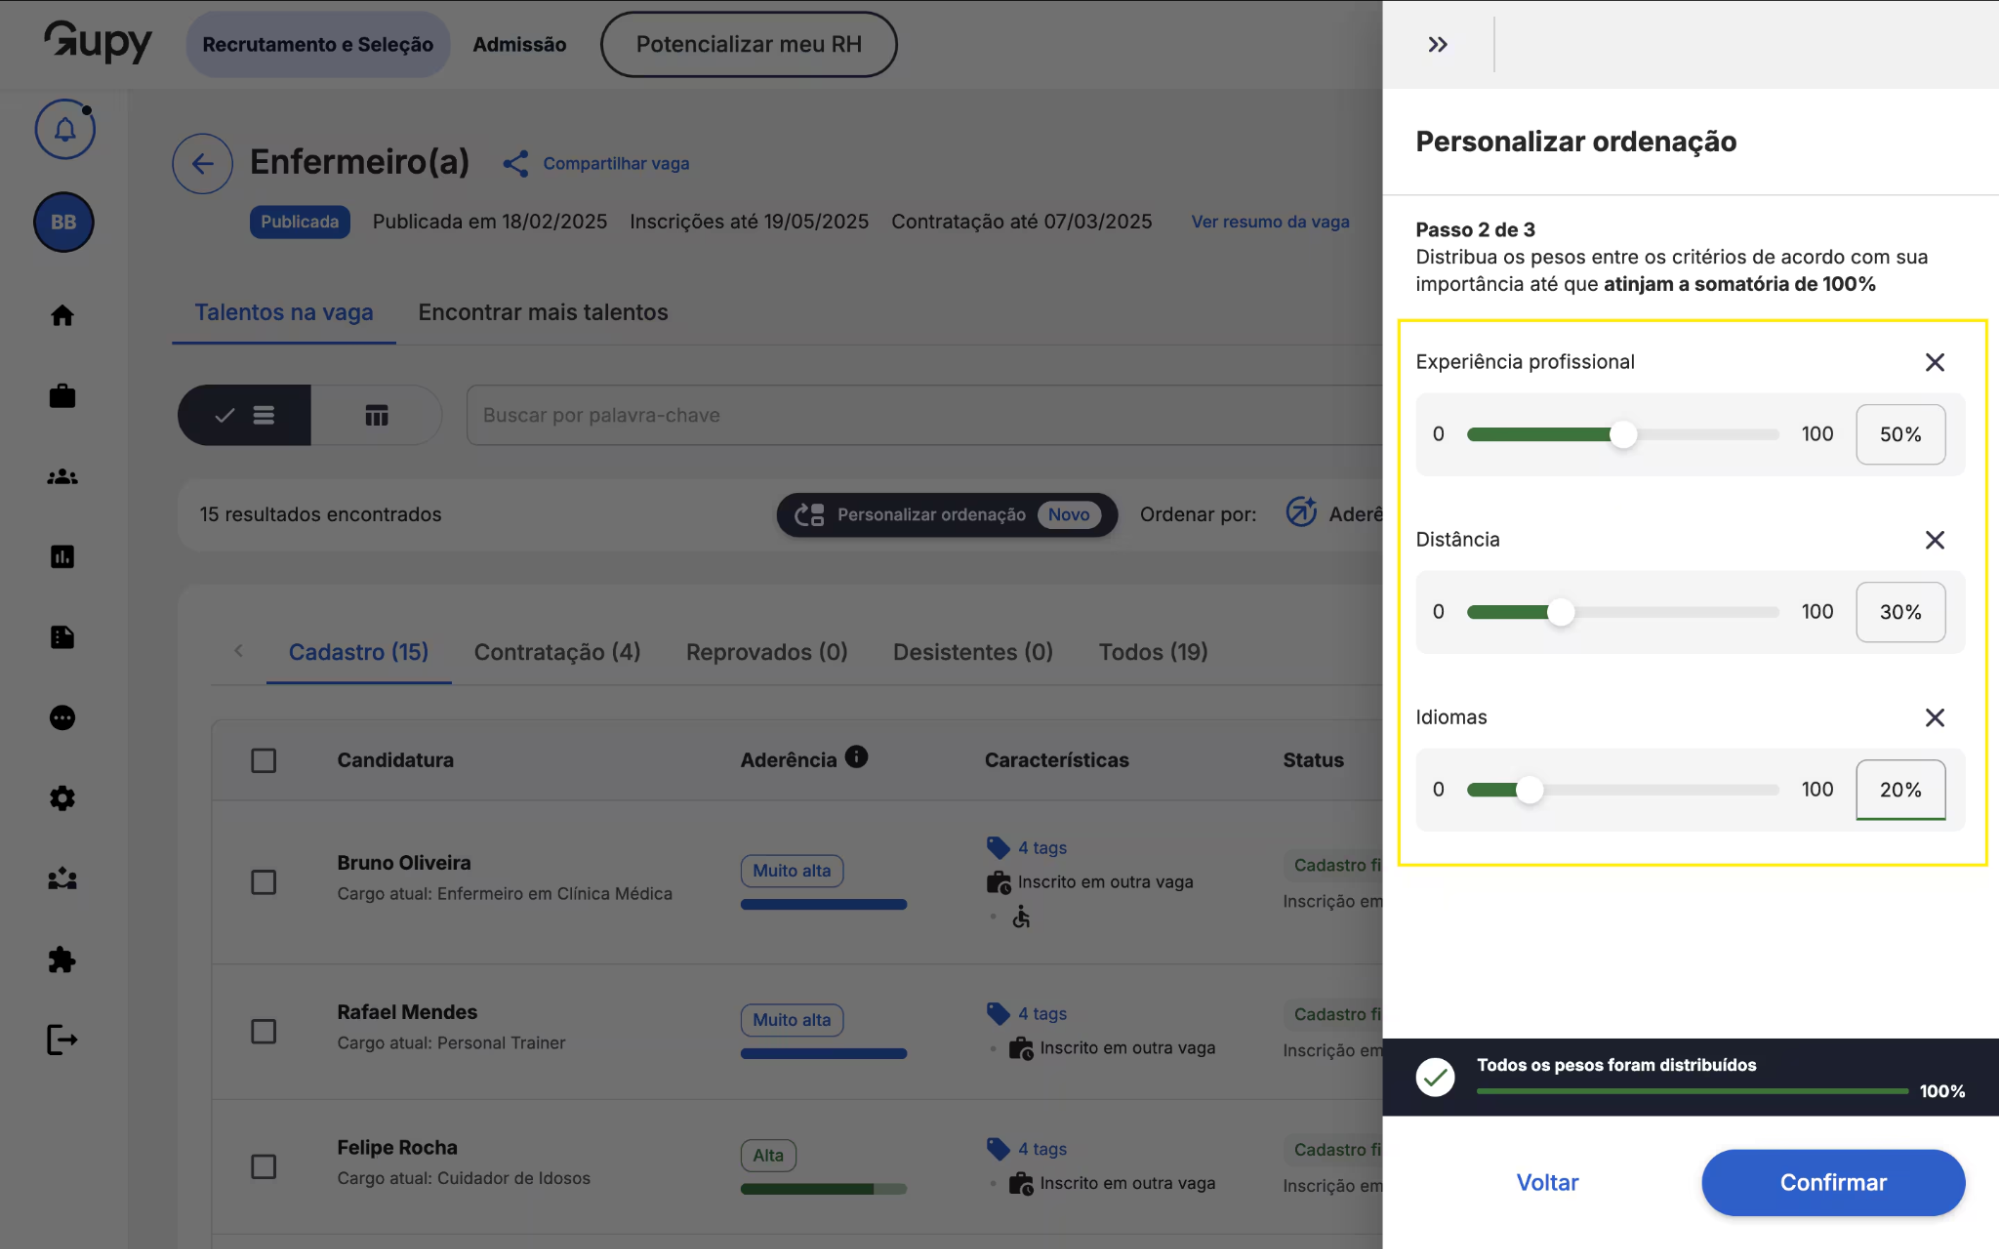Switch to the kanban board view toggle
This screenshot has width=1999, height=1250.
pos(376,415)
